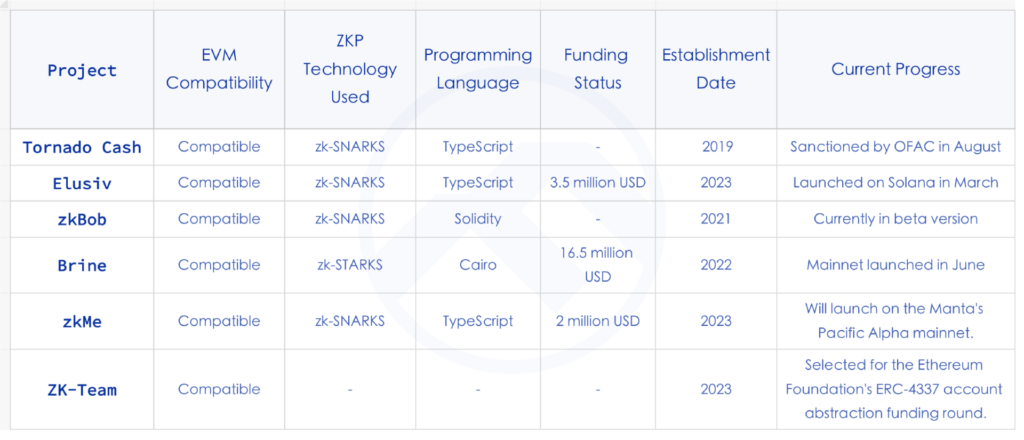Image resolution: width=1024 pixels, height=440 pixels.
Task: Click the 16.5 million USD cell
Action: [598, 265]
